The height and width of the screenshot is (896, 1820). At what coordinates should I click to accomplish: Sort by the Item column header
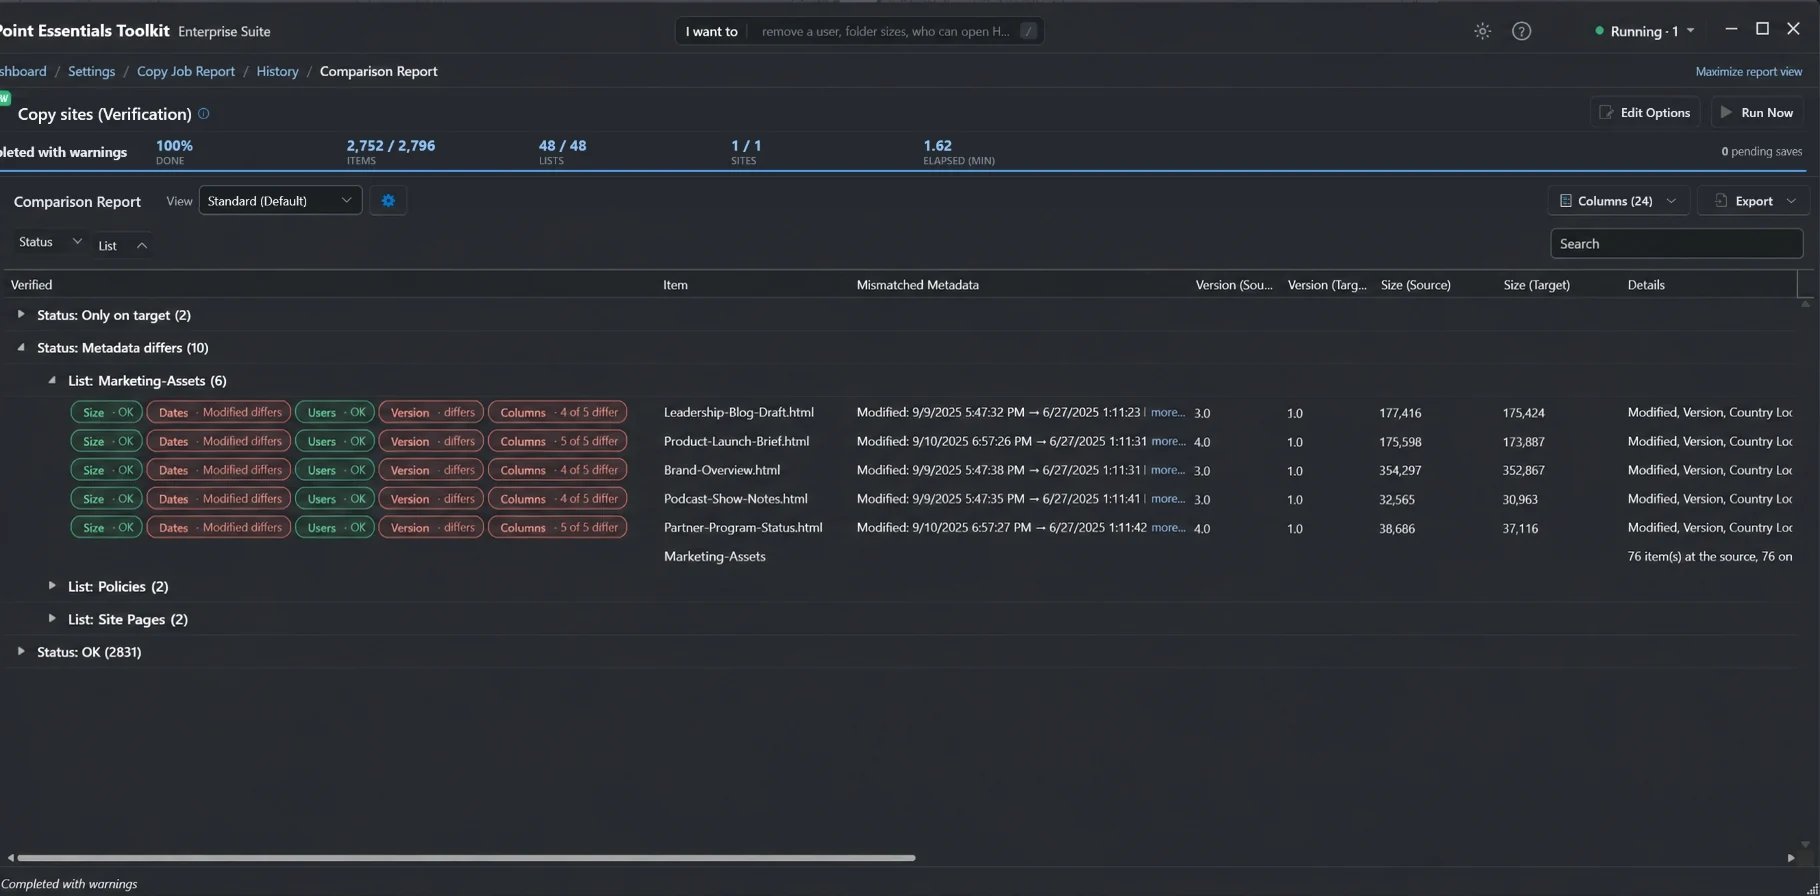tap(675, 285)
